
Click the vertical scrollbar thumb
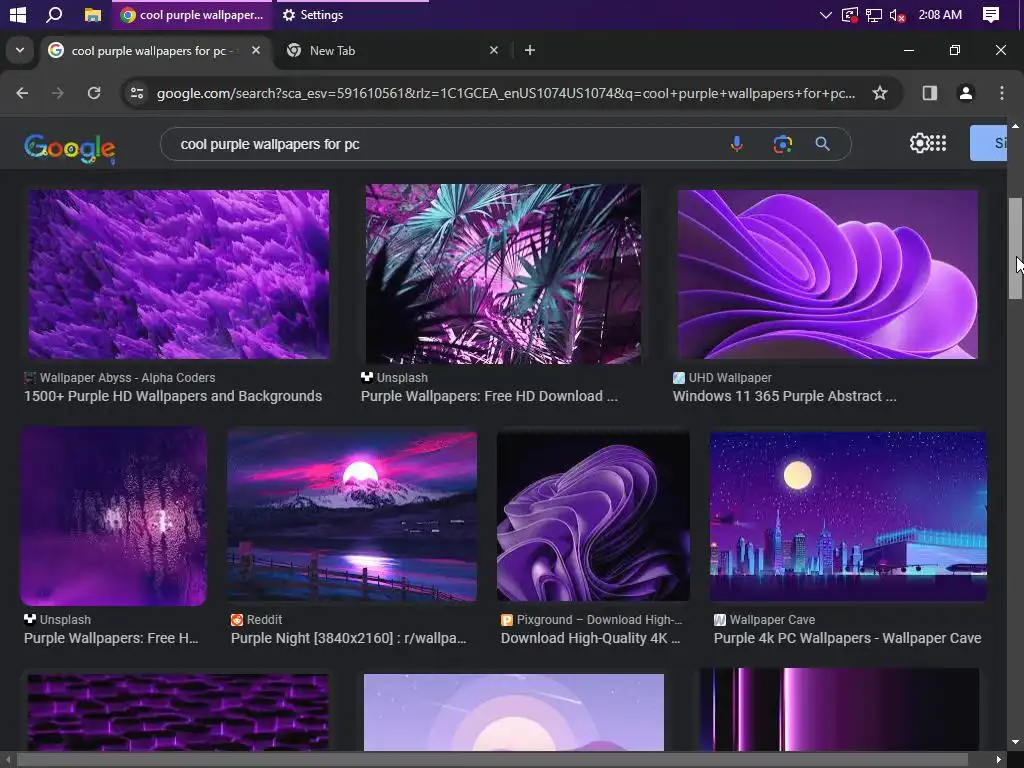1015,248
